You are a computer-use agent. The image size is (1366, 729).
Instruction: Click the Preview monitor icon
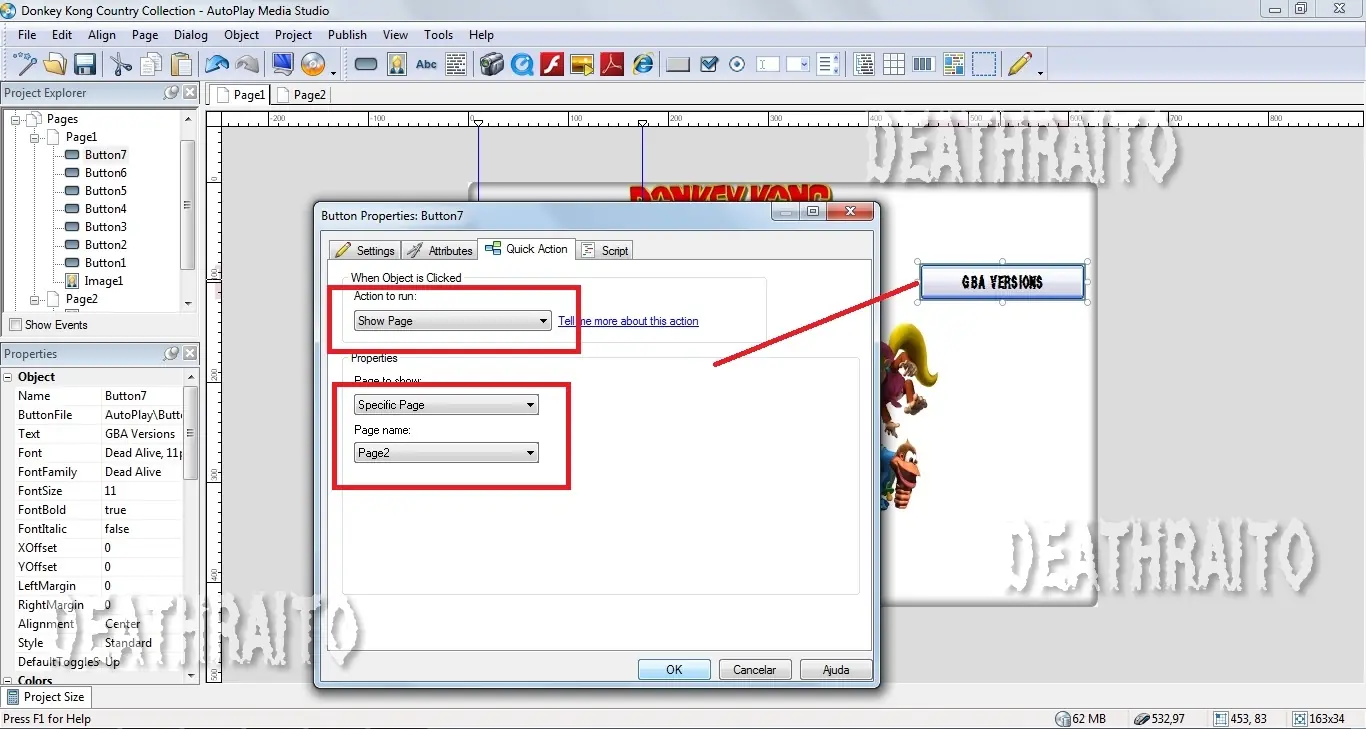click(282, 65)
